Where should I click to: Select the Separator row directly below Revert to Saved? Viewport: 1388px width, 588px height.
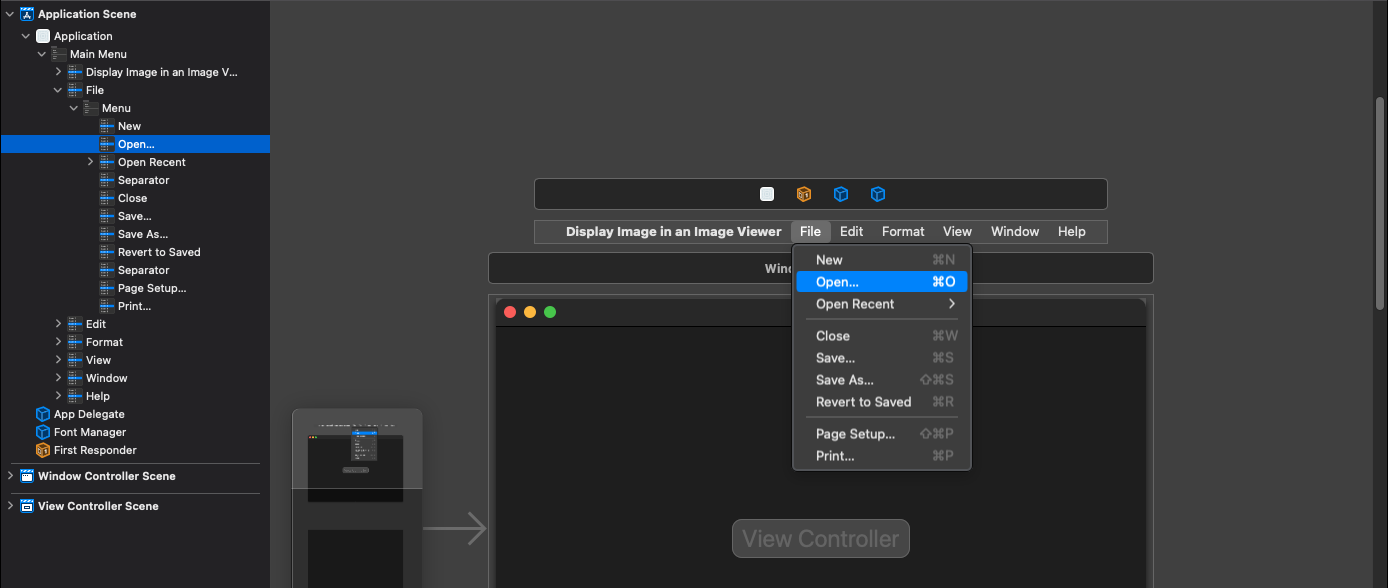point(135,270)
